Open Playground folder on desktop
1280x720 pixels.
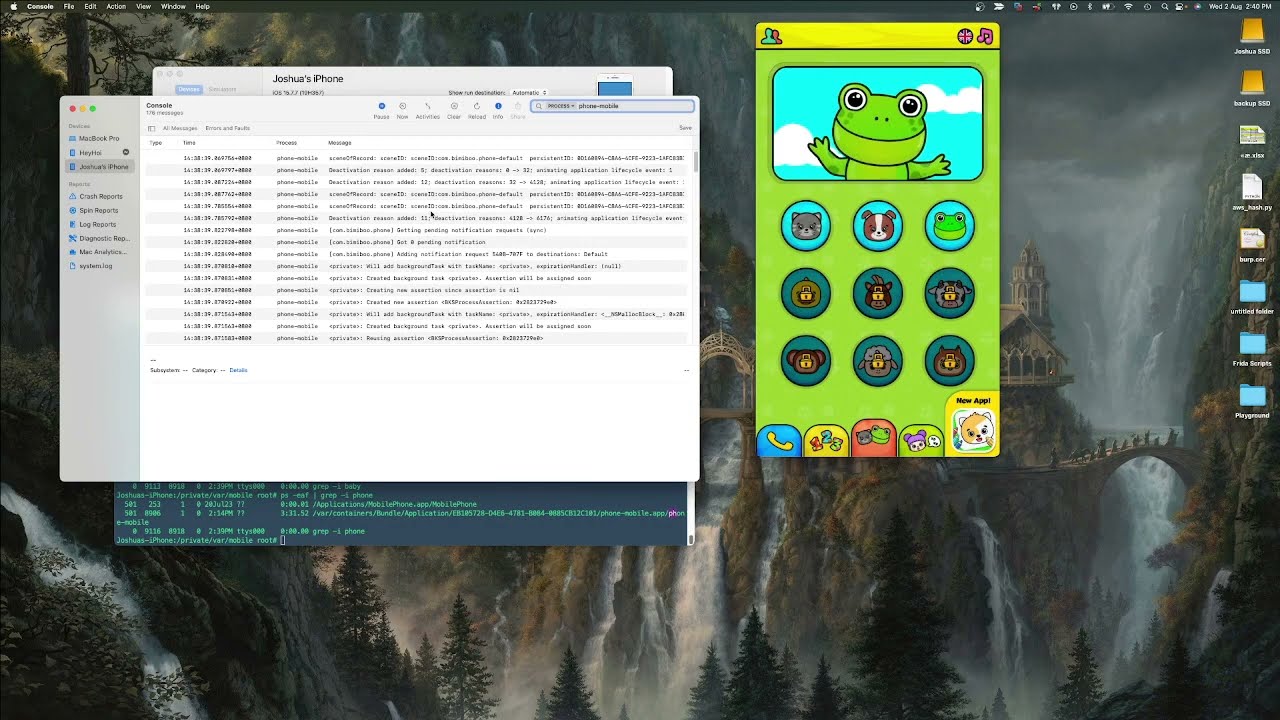pyautogui.click(x=1252, y=398)
